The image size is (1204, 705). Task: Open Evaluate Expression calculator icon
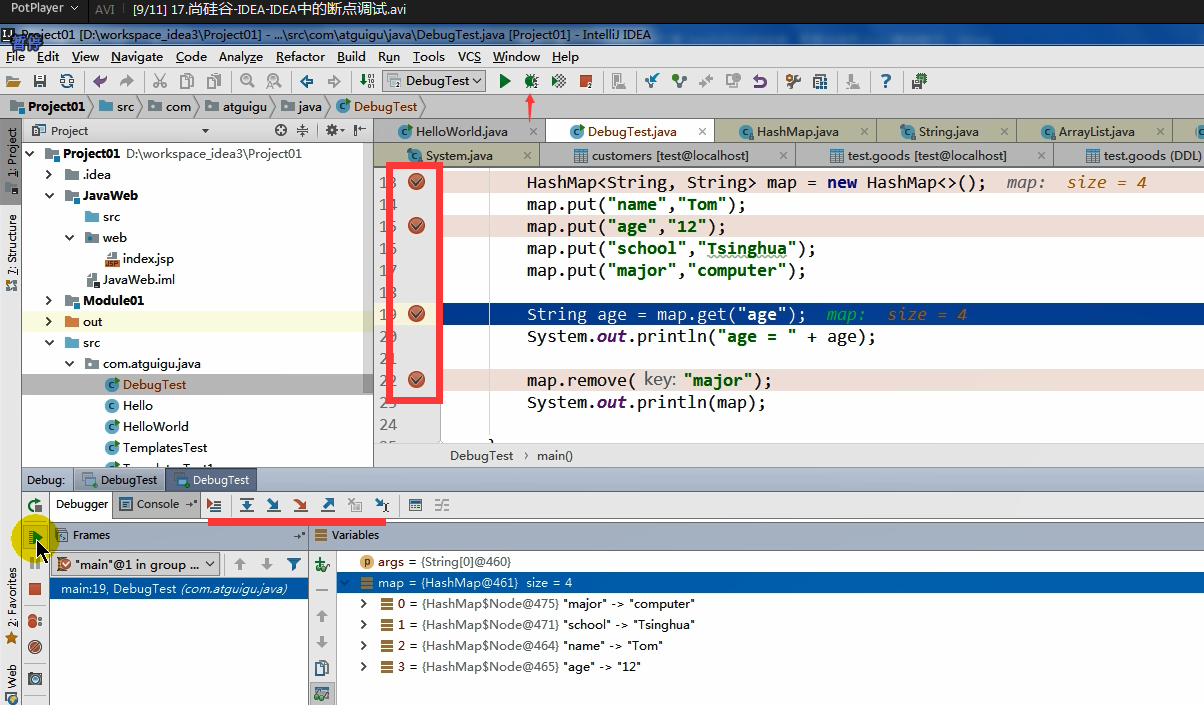click(416, 505)
